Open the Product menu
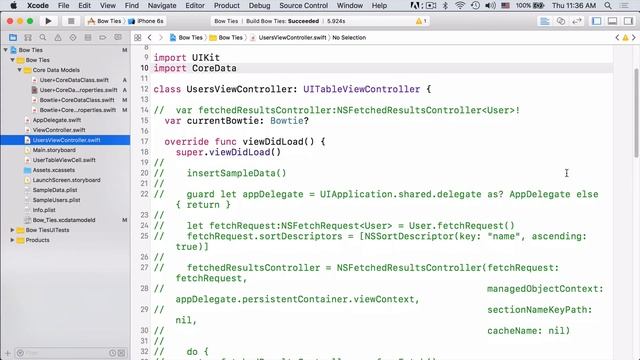 [227, 6]
